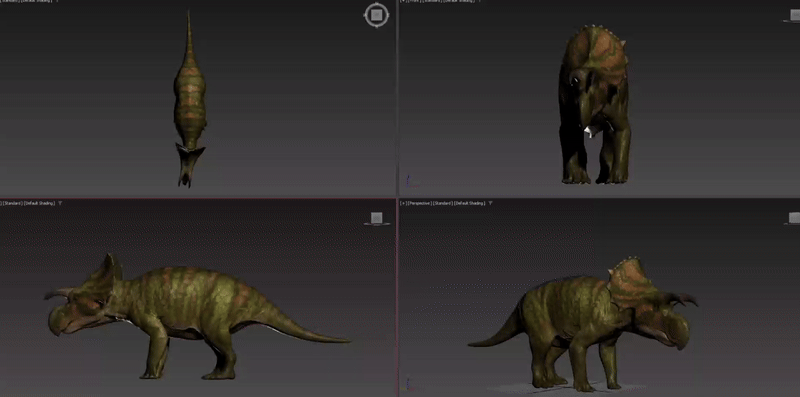Open the [Standard] menu in Perspective viewport
800x397 pixels.
pyautogui.click(x=442, y=203)
